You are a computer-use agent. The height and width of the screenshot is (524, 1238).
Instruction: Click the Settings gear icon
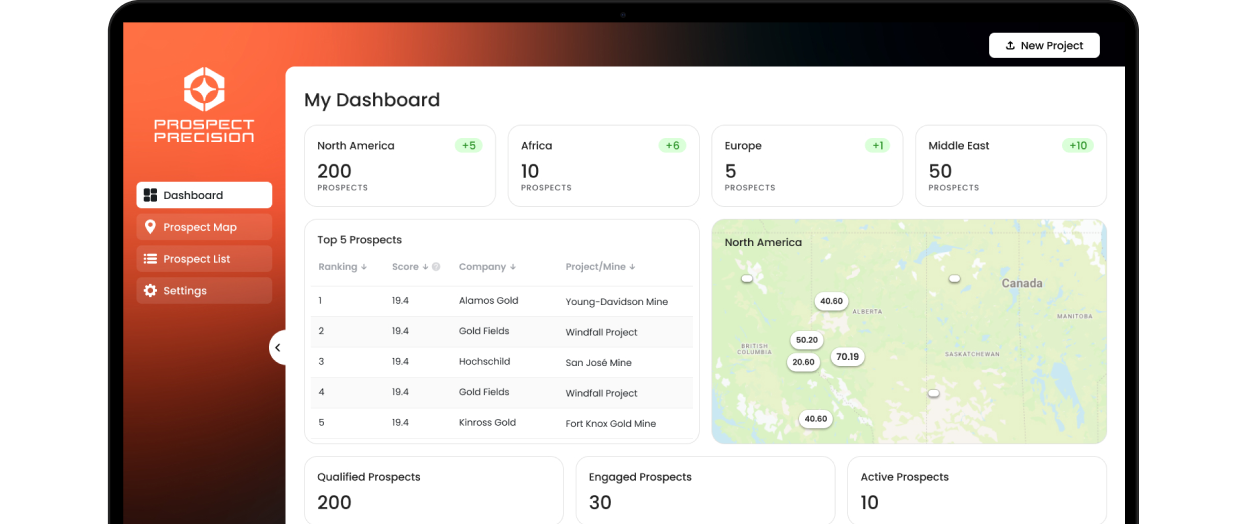(x=150, y=291)
